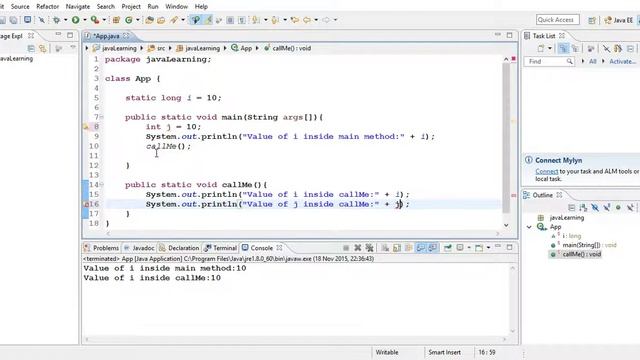640x360 pixels.
Task: Toggle Mark Occurrences highlighter icon
Action: [208, 20]
